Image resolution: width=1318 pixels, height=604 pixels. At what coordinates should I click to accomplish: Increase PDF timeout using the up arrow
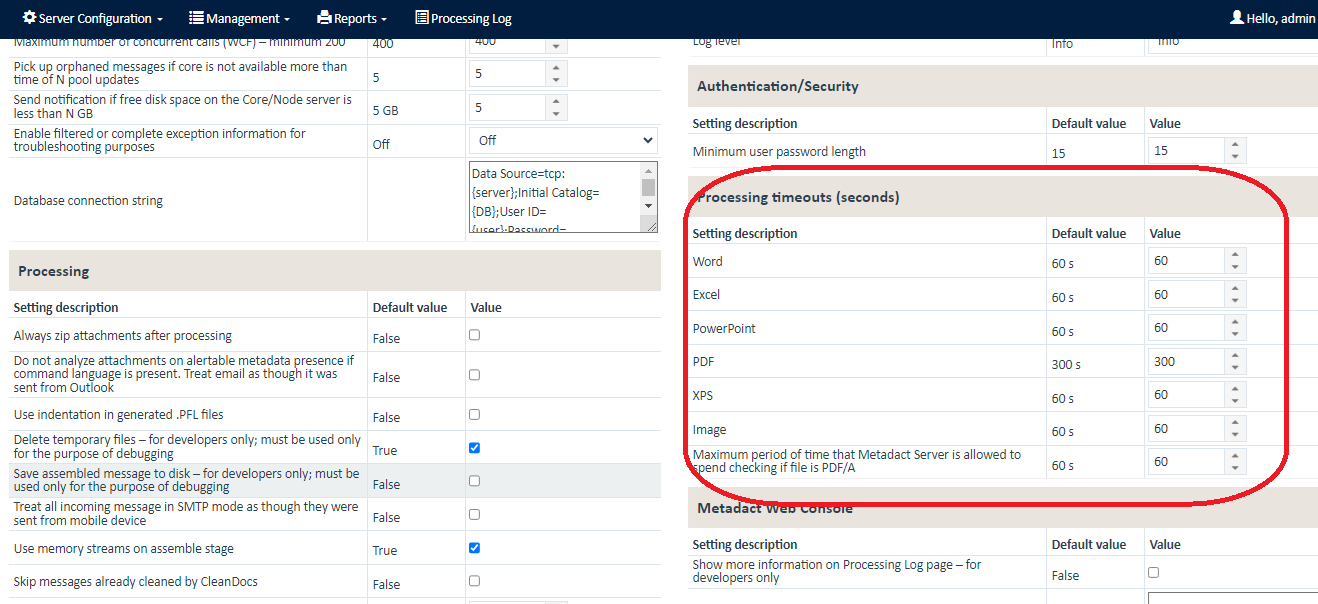pyautogui.click(x=1236, y=355)
